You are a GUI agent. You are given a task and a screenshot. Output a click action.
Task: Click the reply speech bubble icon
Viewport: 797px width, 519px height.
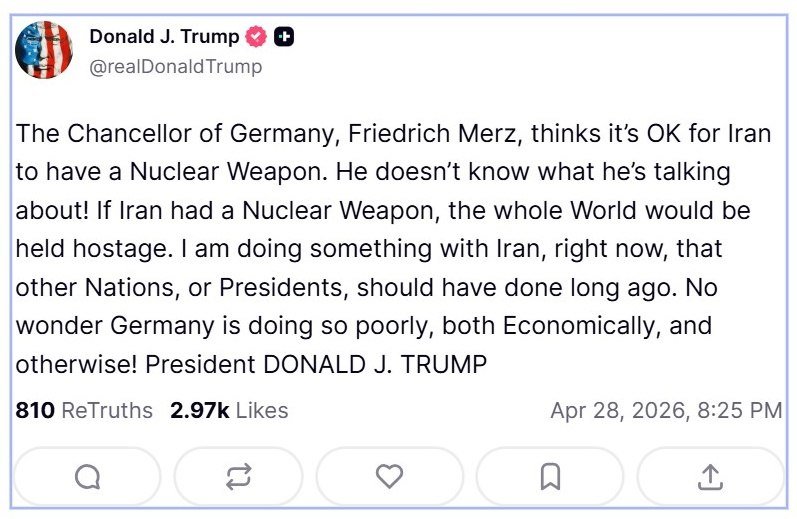[x=87, y=477]
